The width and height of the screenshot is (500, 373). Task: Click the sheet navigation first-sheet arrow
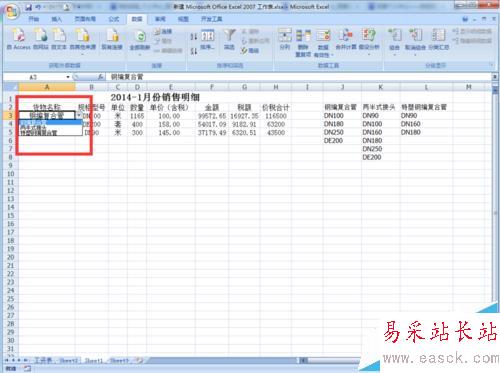click(x=7, y=360)
